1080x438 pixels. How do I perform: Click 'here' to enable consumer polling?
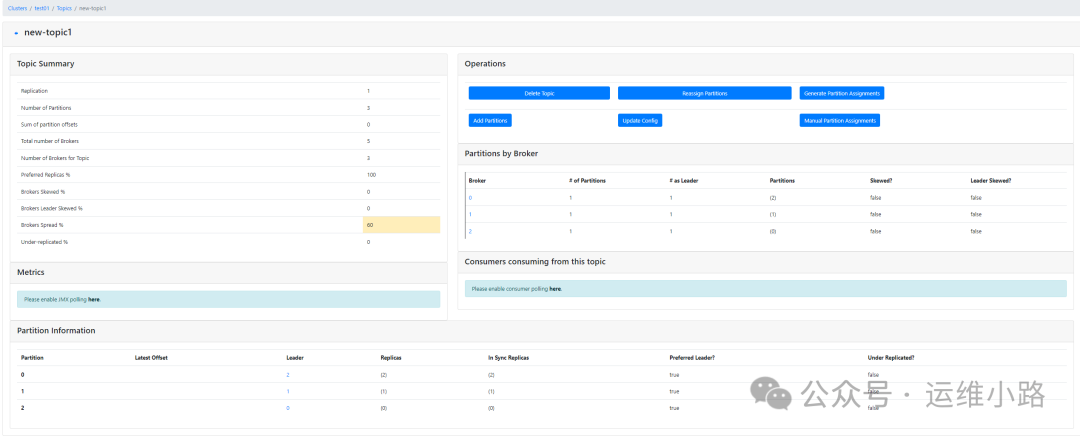coord(555,289)
